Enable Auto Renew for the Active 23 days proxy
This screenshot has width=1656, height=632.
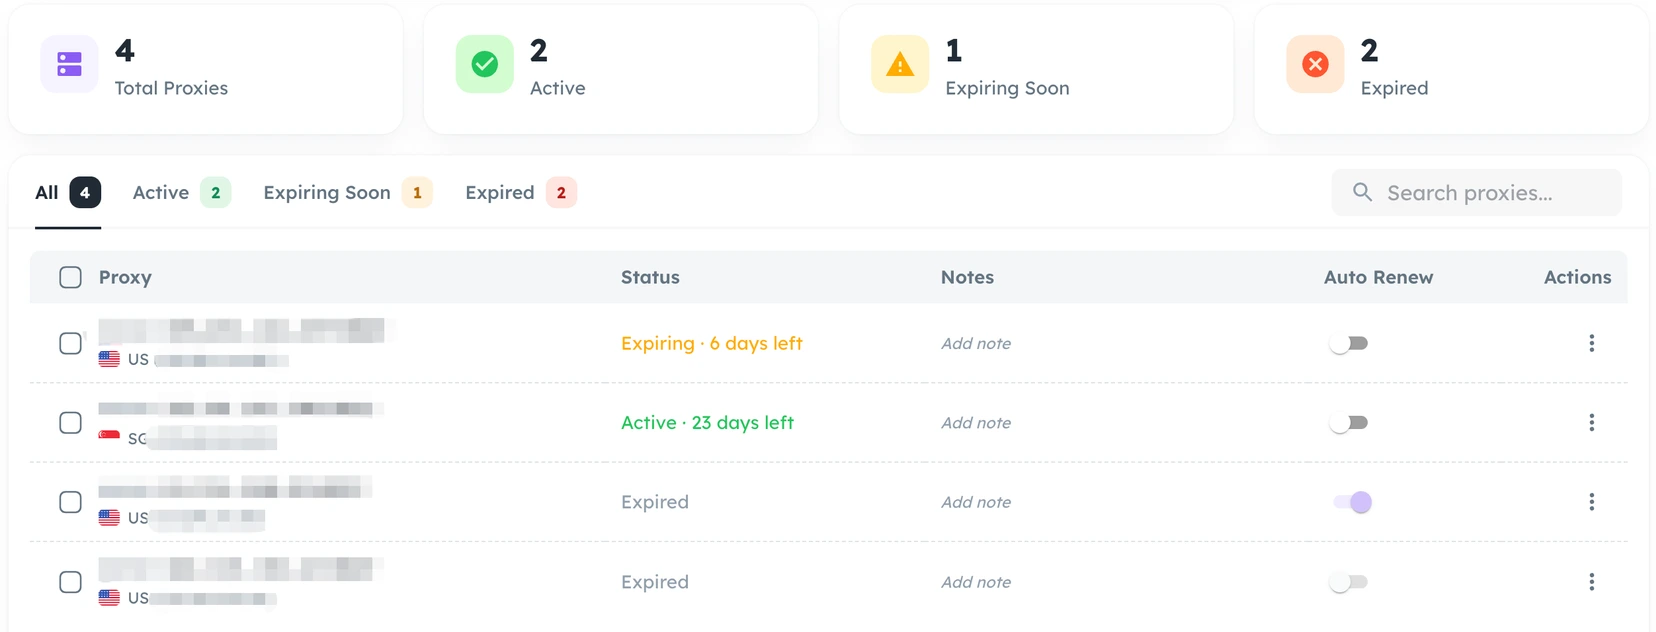click(x=1349, y=423)
